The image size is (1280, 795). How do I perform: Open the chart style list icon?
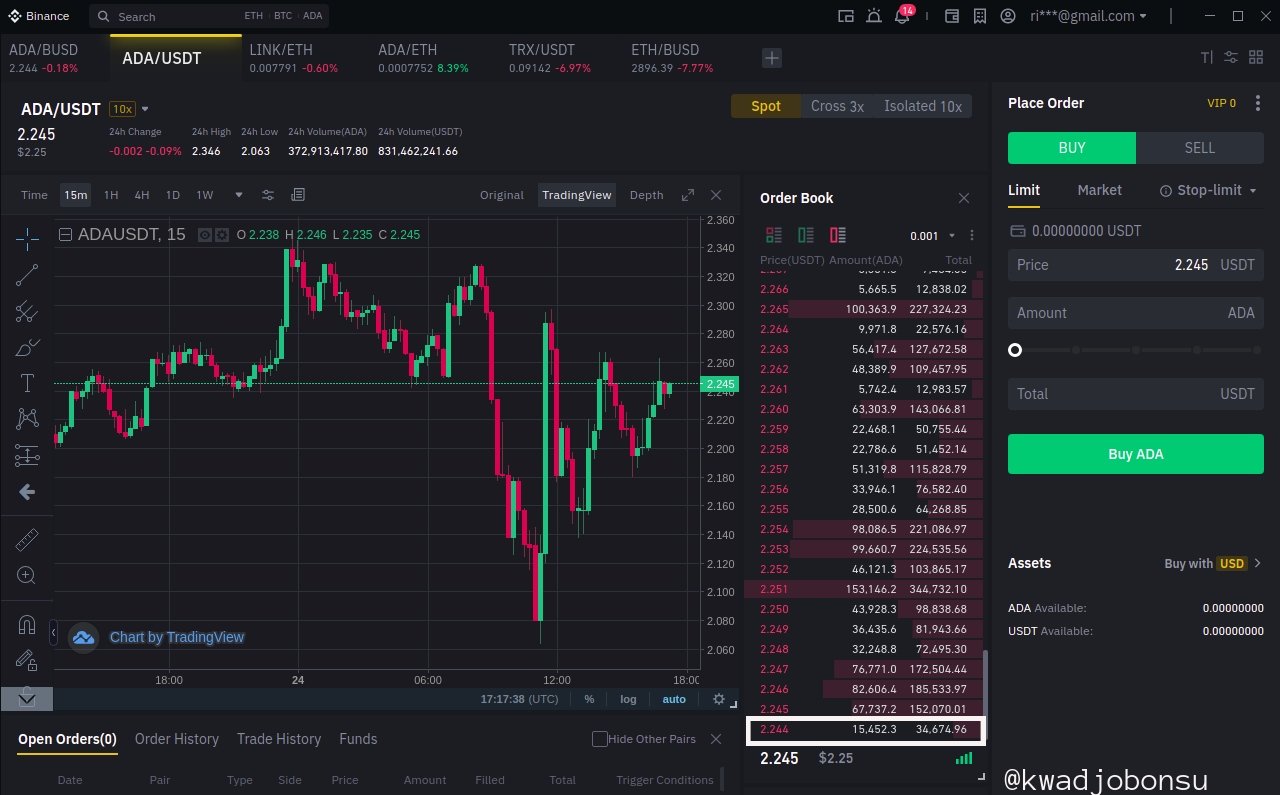(298, 195)
